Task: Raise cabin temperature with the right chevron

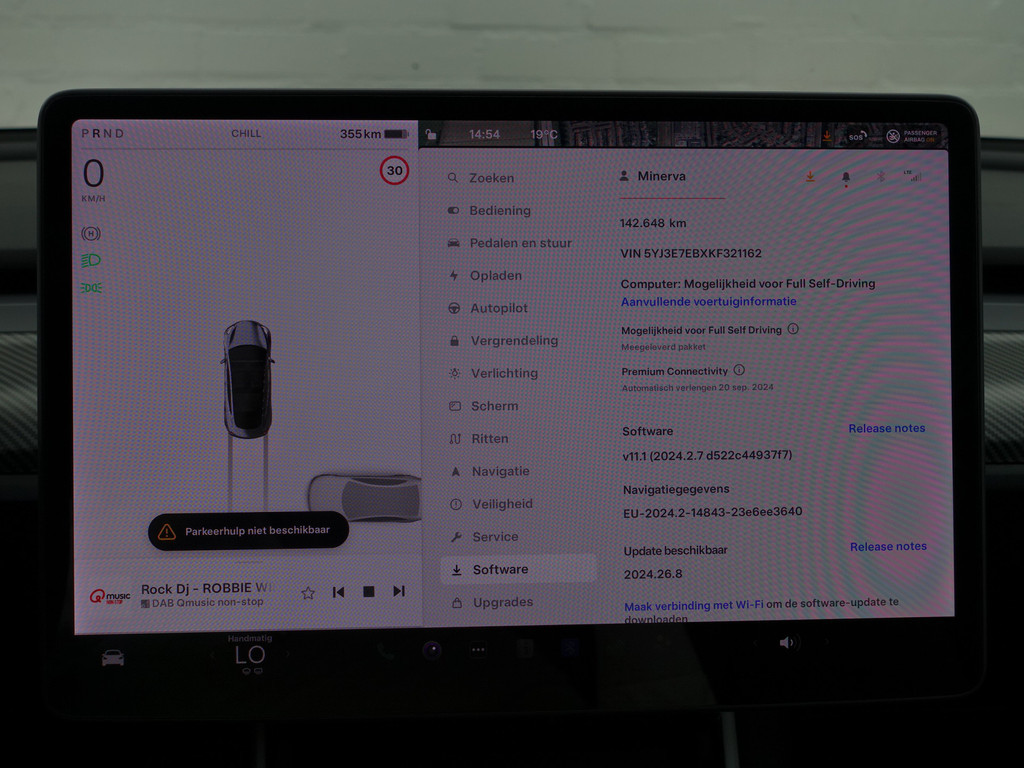Action: pyautogui.click(x=289, y=655)
